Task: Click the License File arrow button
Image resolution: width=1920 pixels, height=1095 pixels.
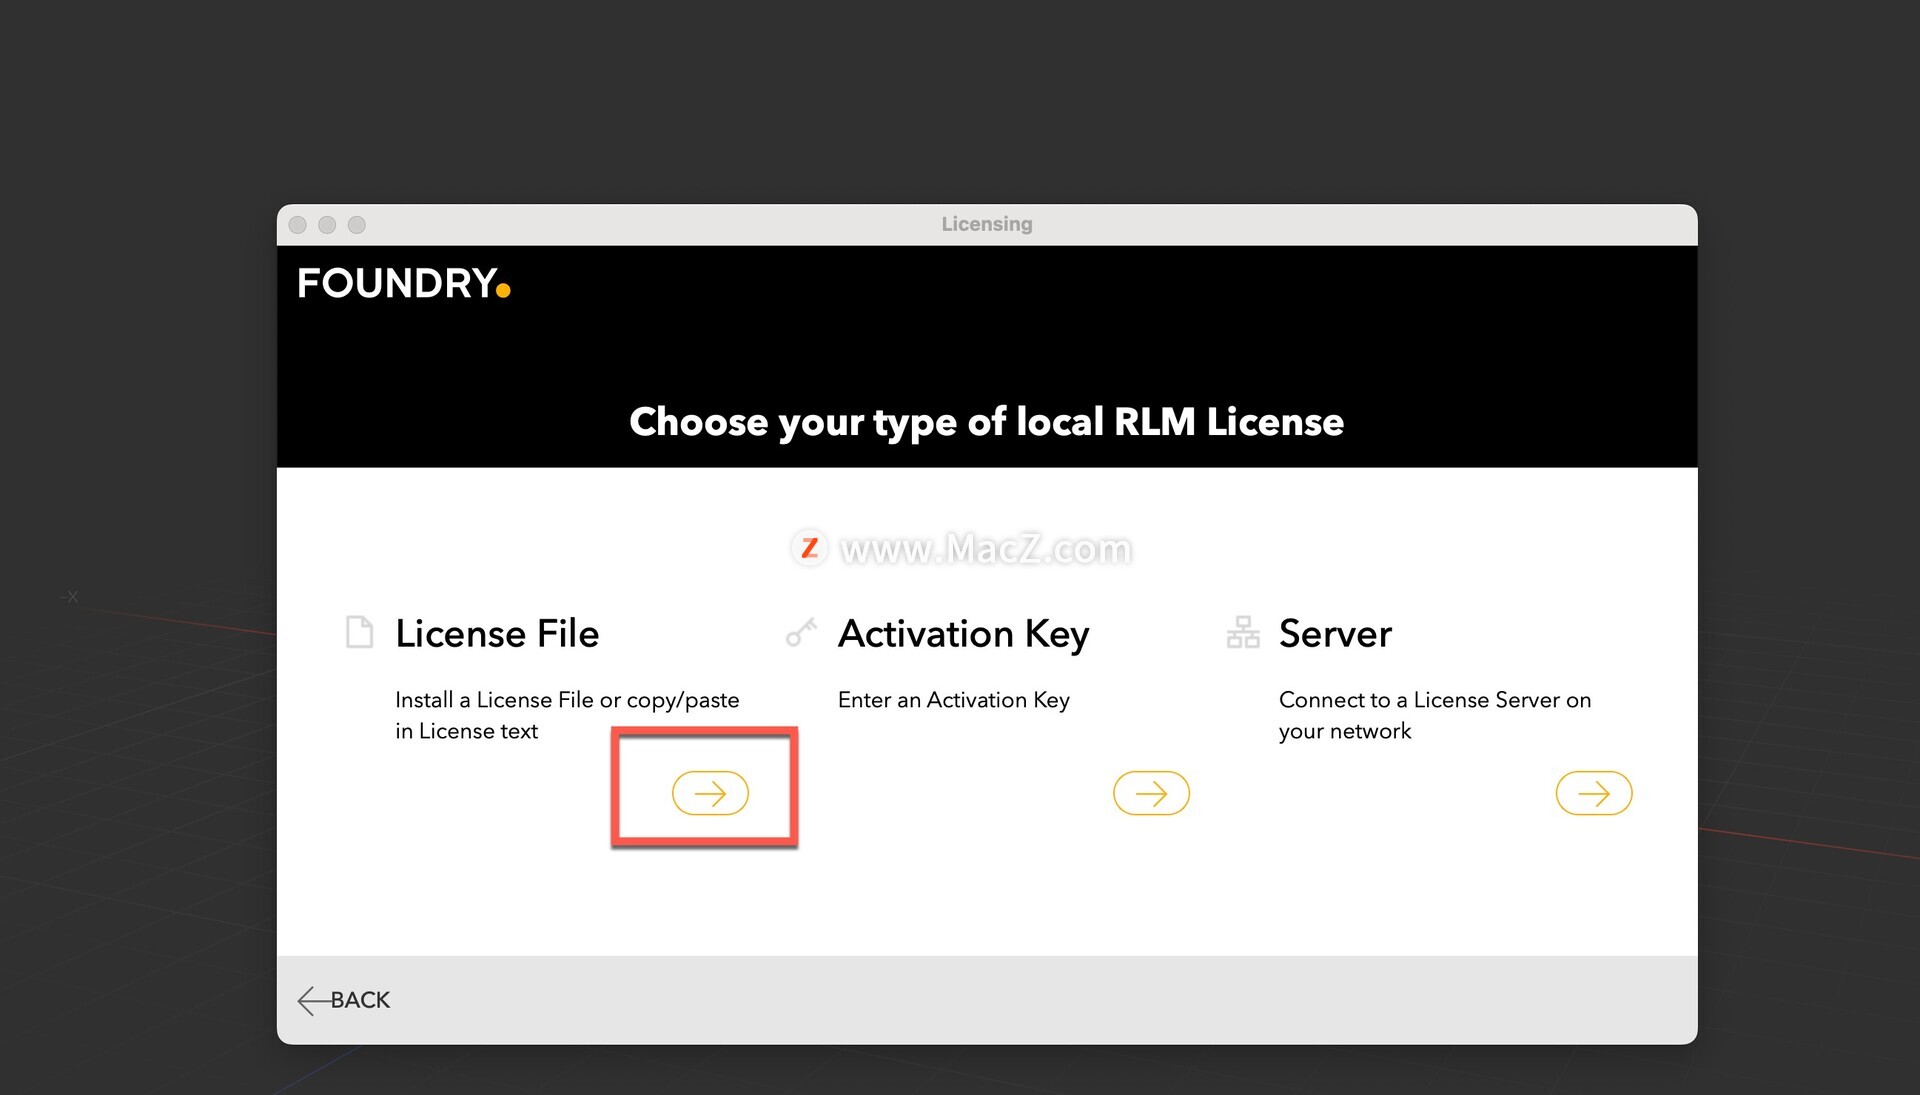Action: (x=710, y=793)
